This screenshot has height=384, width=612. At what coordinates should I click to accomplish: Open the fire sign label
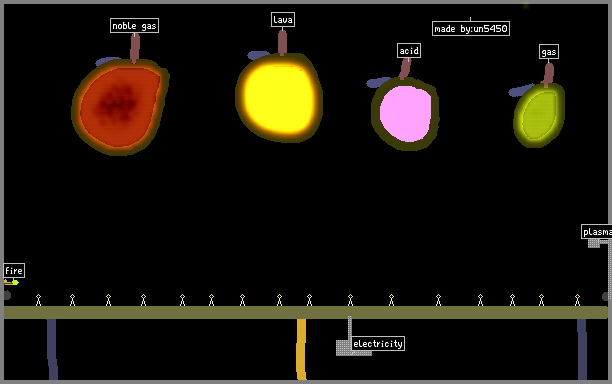pos(14,270)
